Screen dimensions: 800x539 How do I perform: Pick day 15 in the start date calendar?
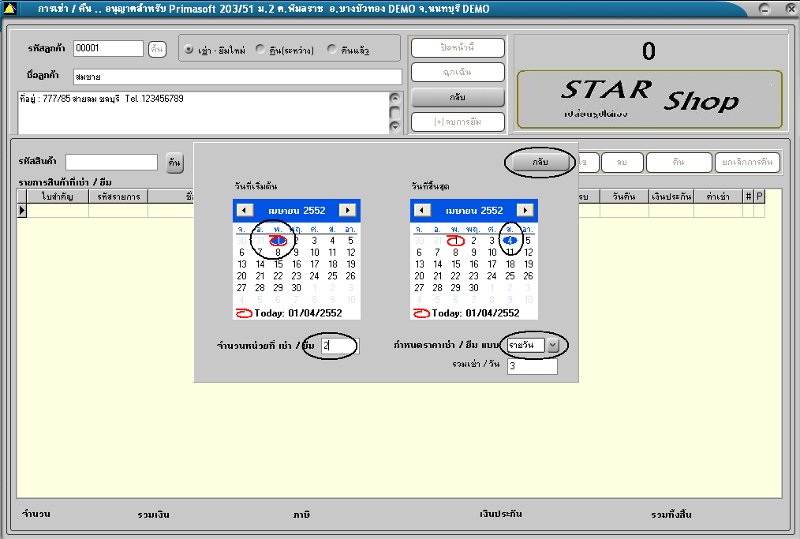tap(278, 264)
